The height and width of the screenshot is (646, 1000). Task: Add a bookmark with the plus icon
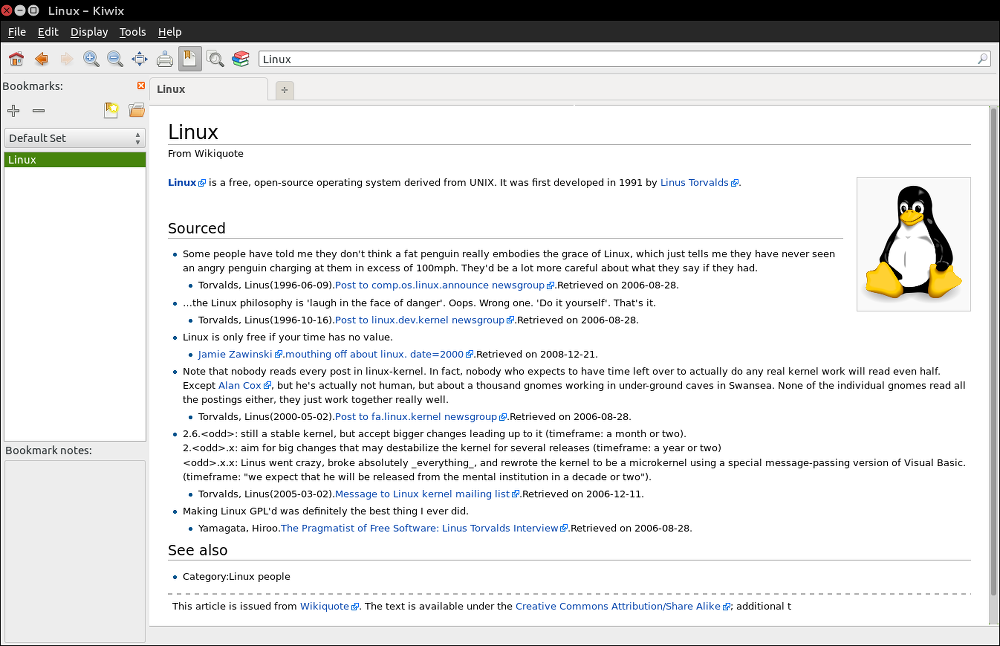tap(14, 110)
